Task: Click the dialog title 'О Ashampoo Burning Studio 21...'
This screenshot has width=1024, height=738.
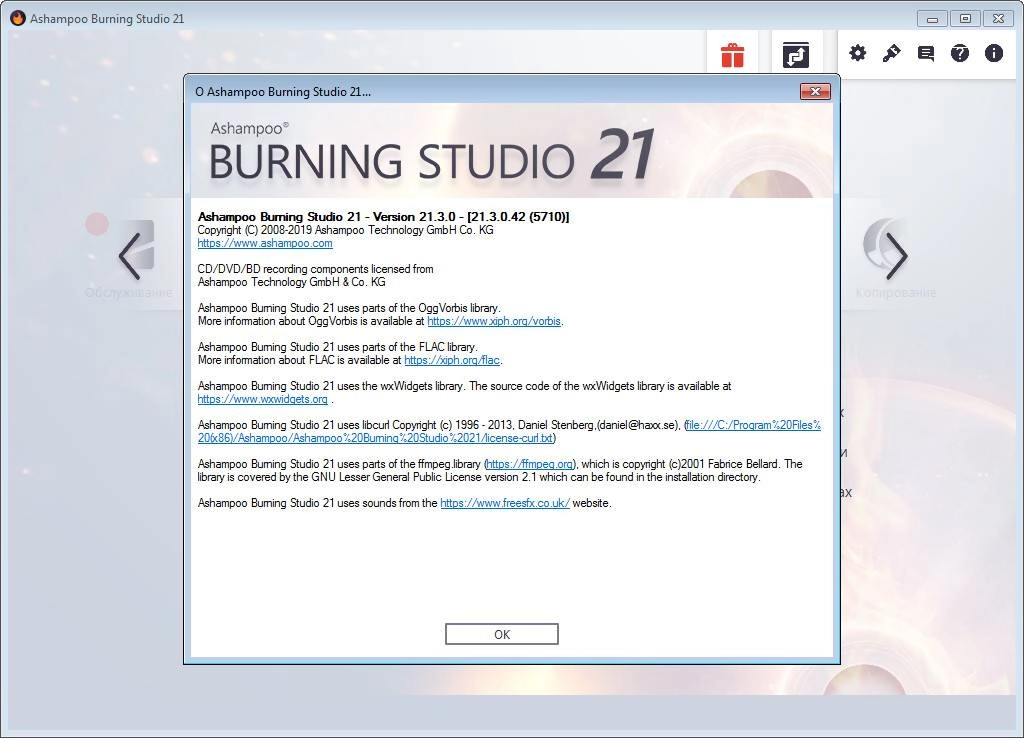Action: (x=283, y=92)
